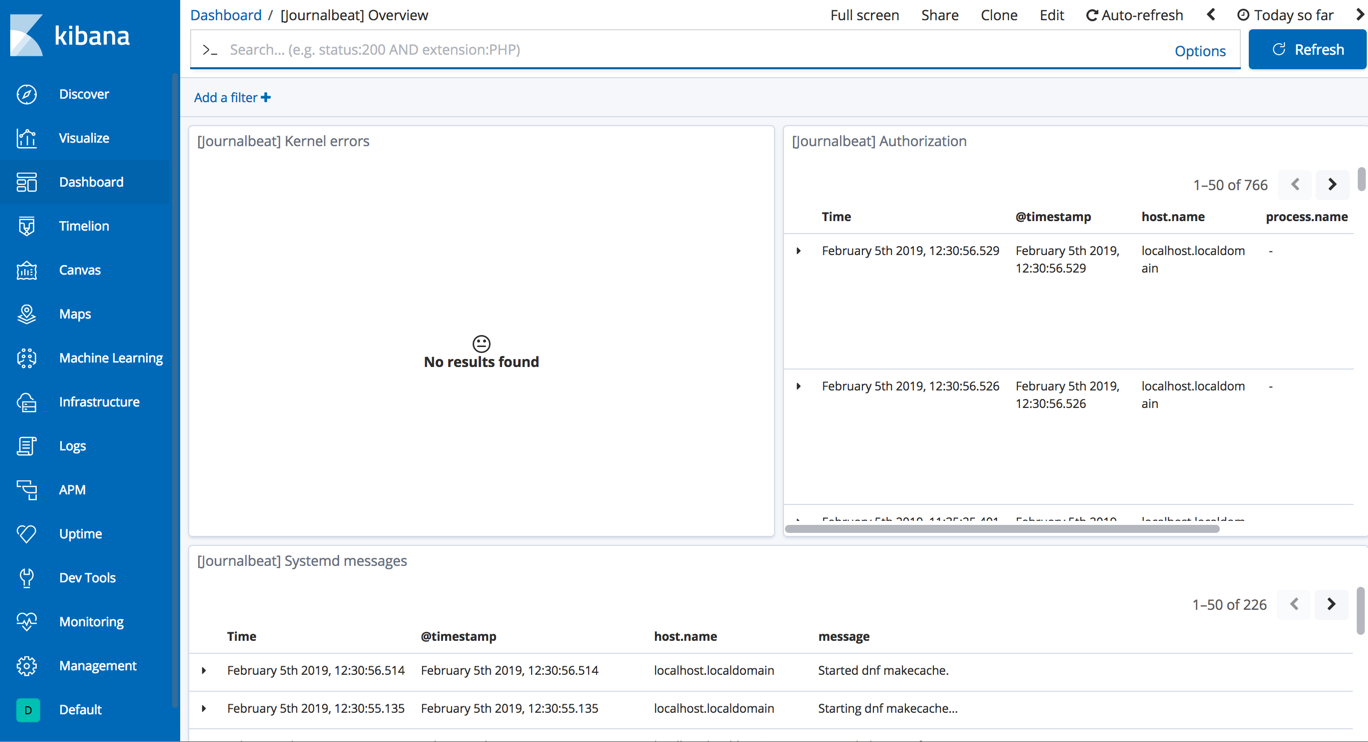Go to next page of Systemd messages
Screen dimensions: 1368x742
[x=1331, y=604]
